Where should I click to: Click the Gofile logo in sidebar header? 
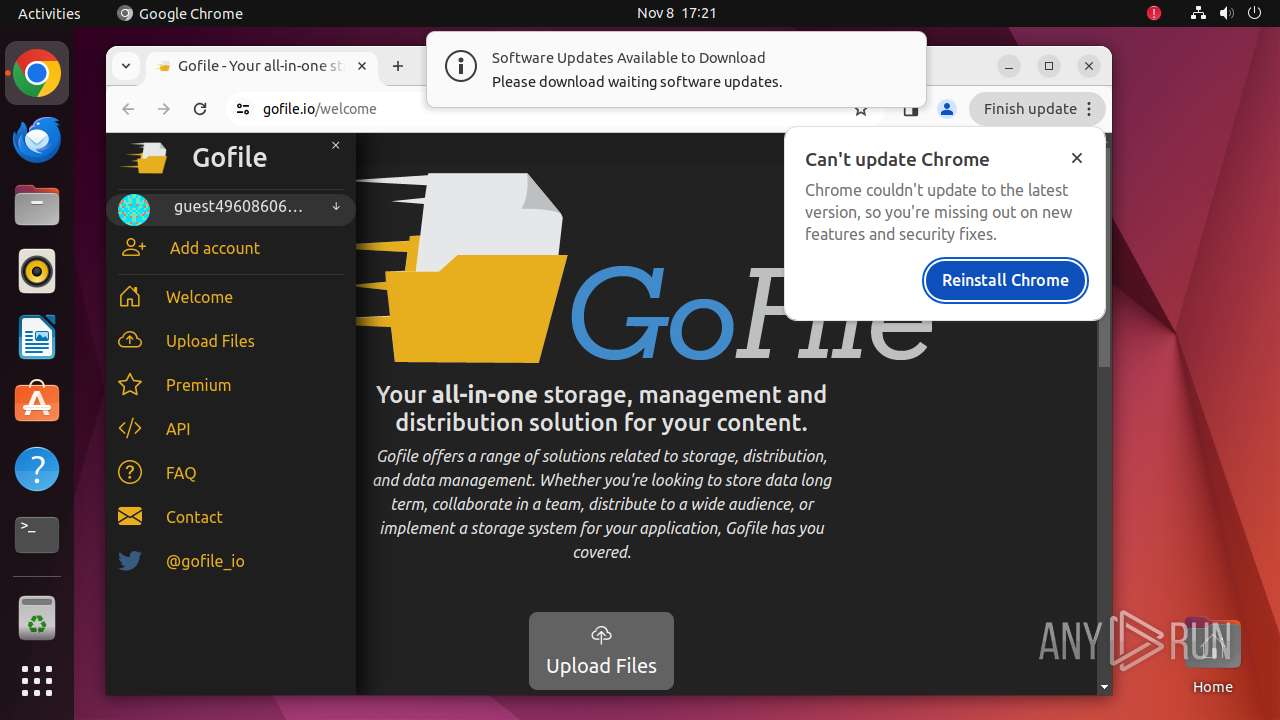(x=146, y=158)
